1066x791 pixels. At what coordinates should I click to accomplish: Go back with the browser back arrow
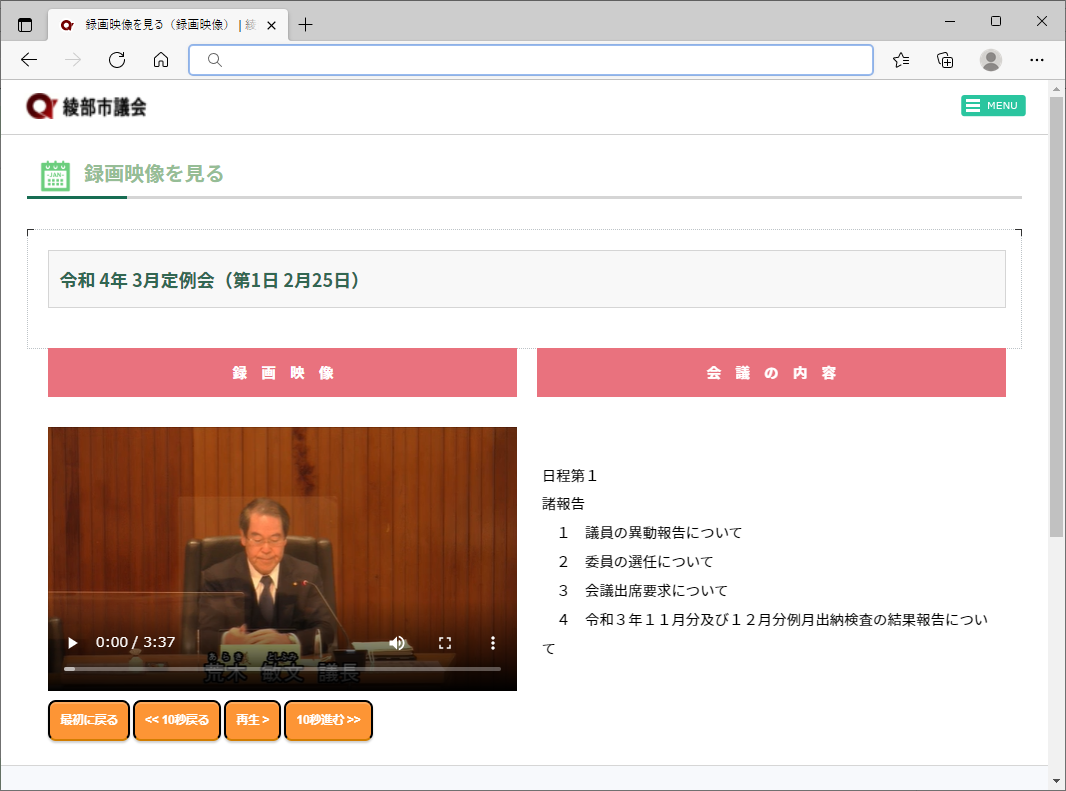[x=29, y=60]
